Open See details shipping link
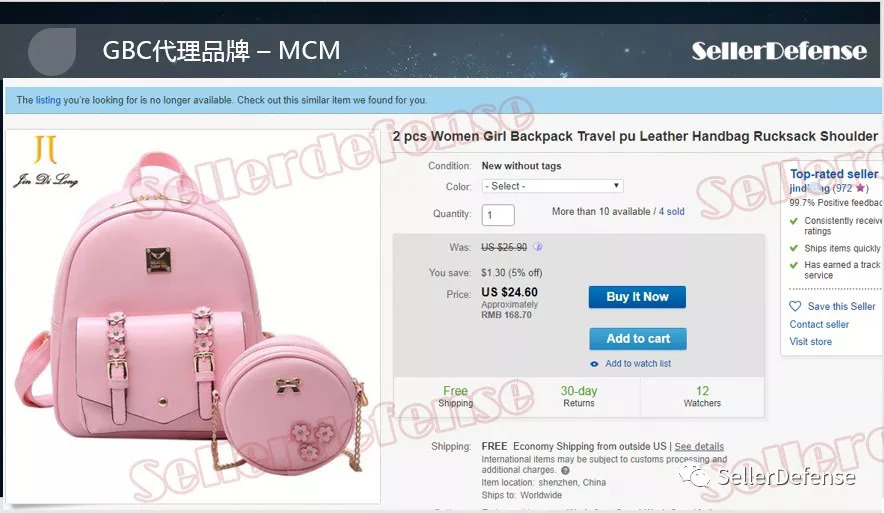Viewport: 884px width, 513px height. pyautogui.click(x=699, y=446)
